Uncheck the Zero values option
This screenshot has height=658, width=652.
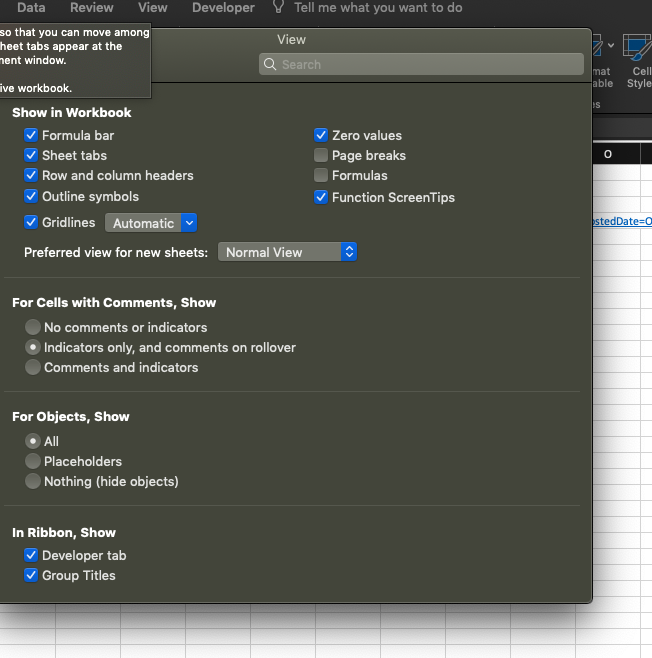[x=321, y=135]
